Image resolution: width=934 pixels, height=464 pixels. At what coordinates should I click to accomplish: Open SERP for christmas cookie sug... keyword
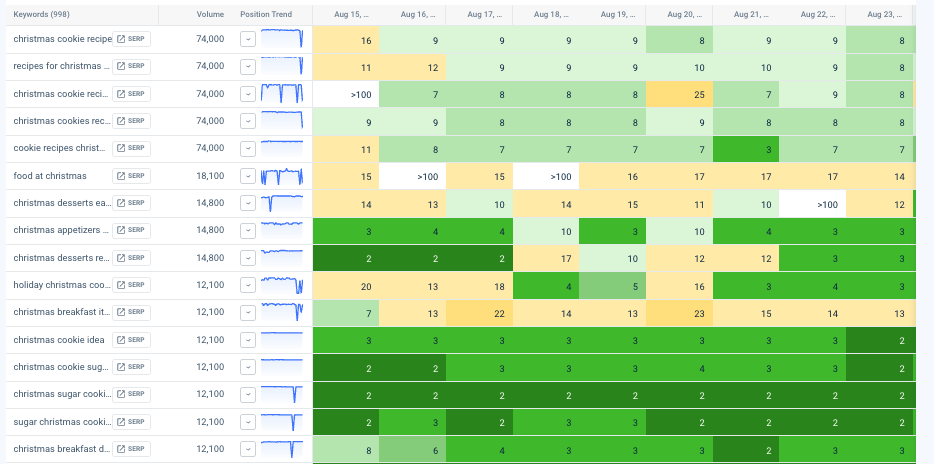click(x=131, y=367)
